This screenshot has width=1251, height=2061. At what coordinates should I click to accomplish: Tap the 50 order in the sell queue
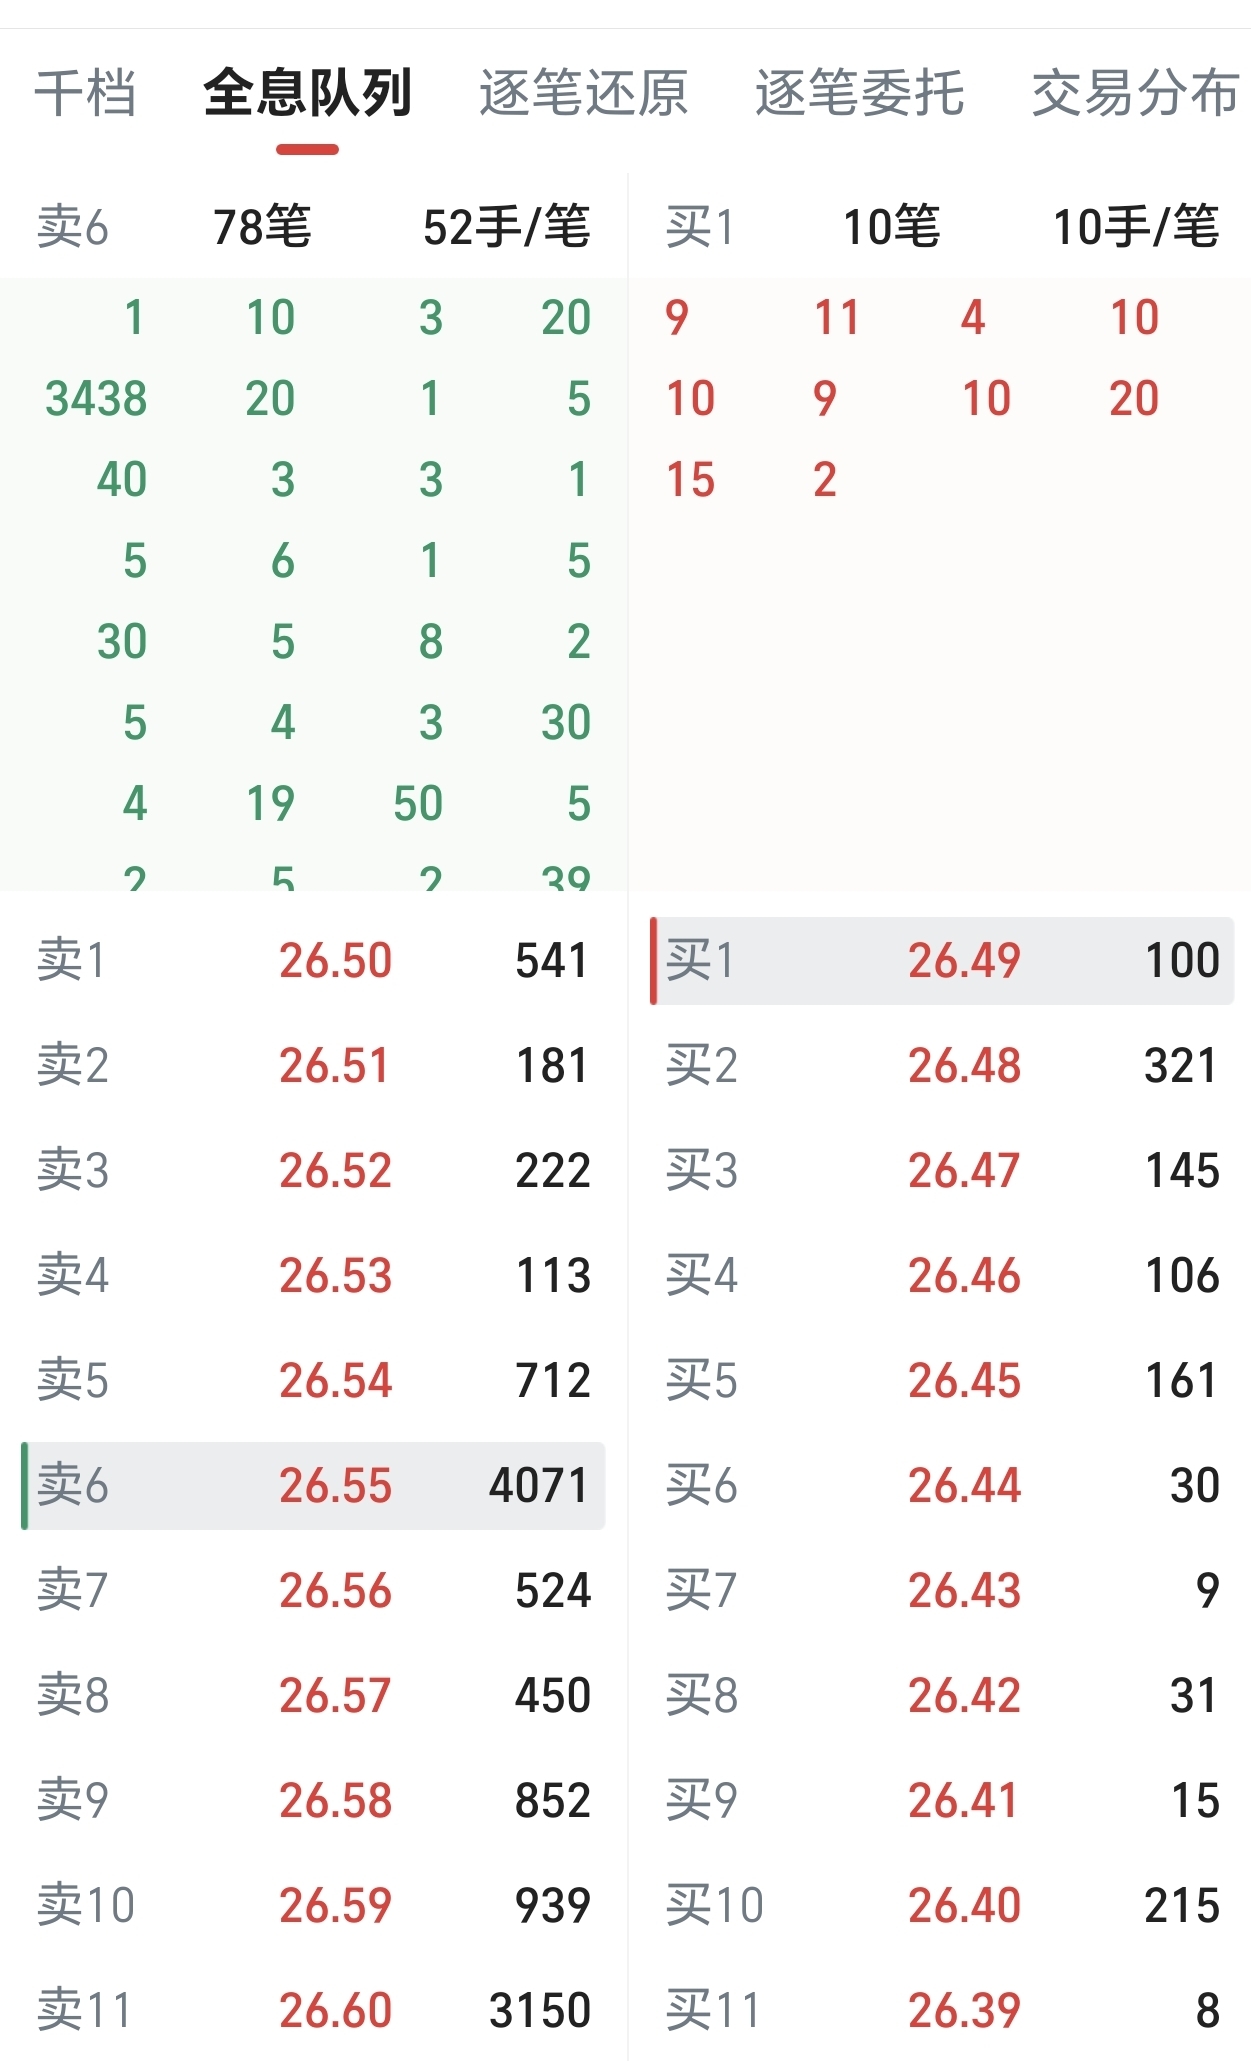coord(418,804)
